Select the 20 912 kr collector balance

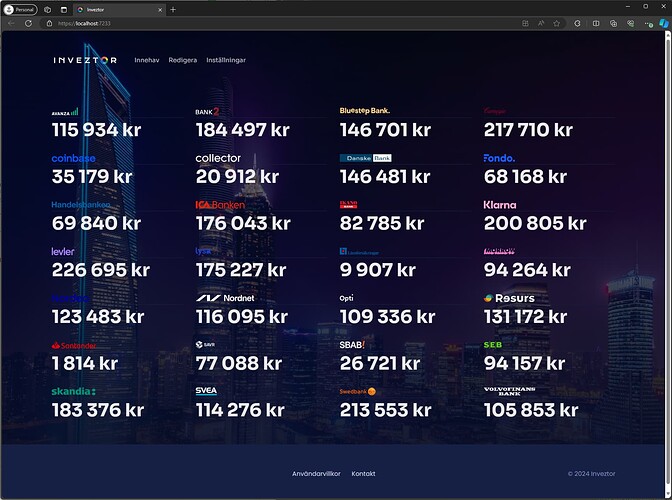[x=237, y=177]
